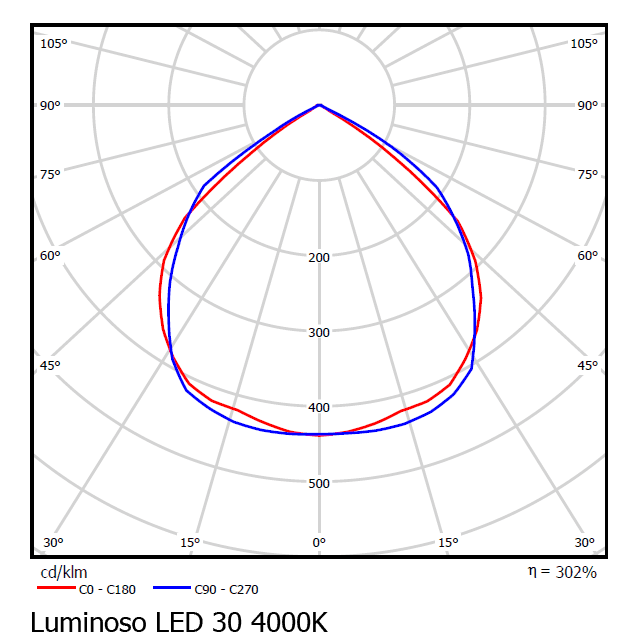This screenshot has height=638, width=638.
Task: Click the 500 radial scale label
Action: 319,484
